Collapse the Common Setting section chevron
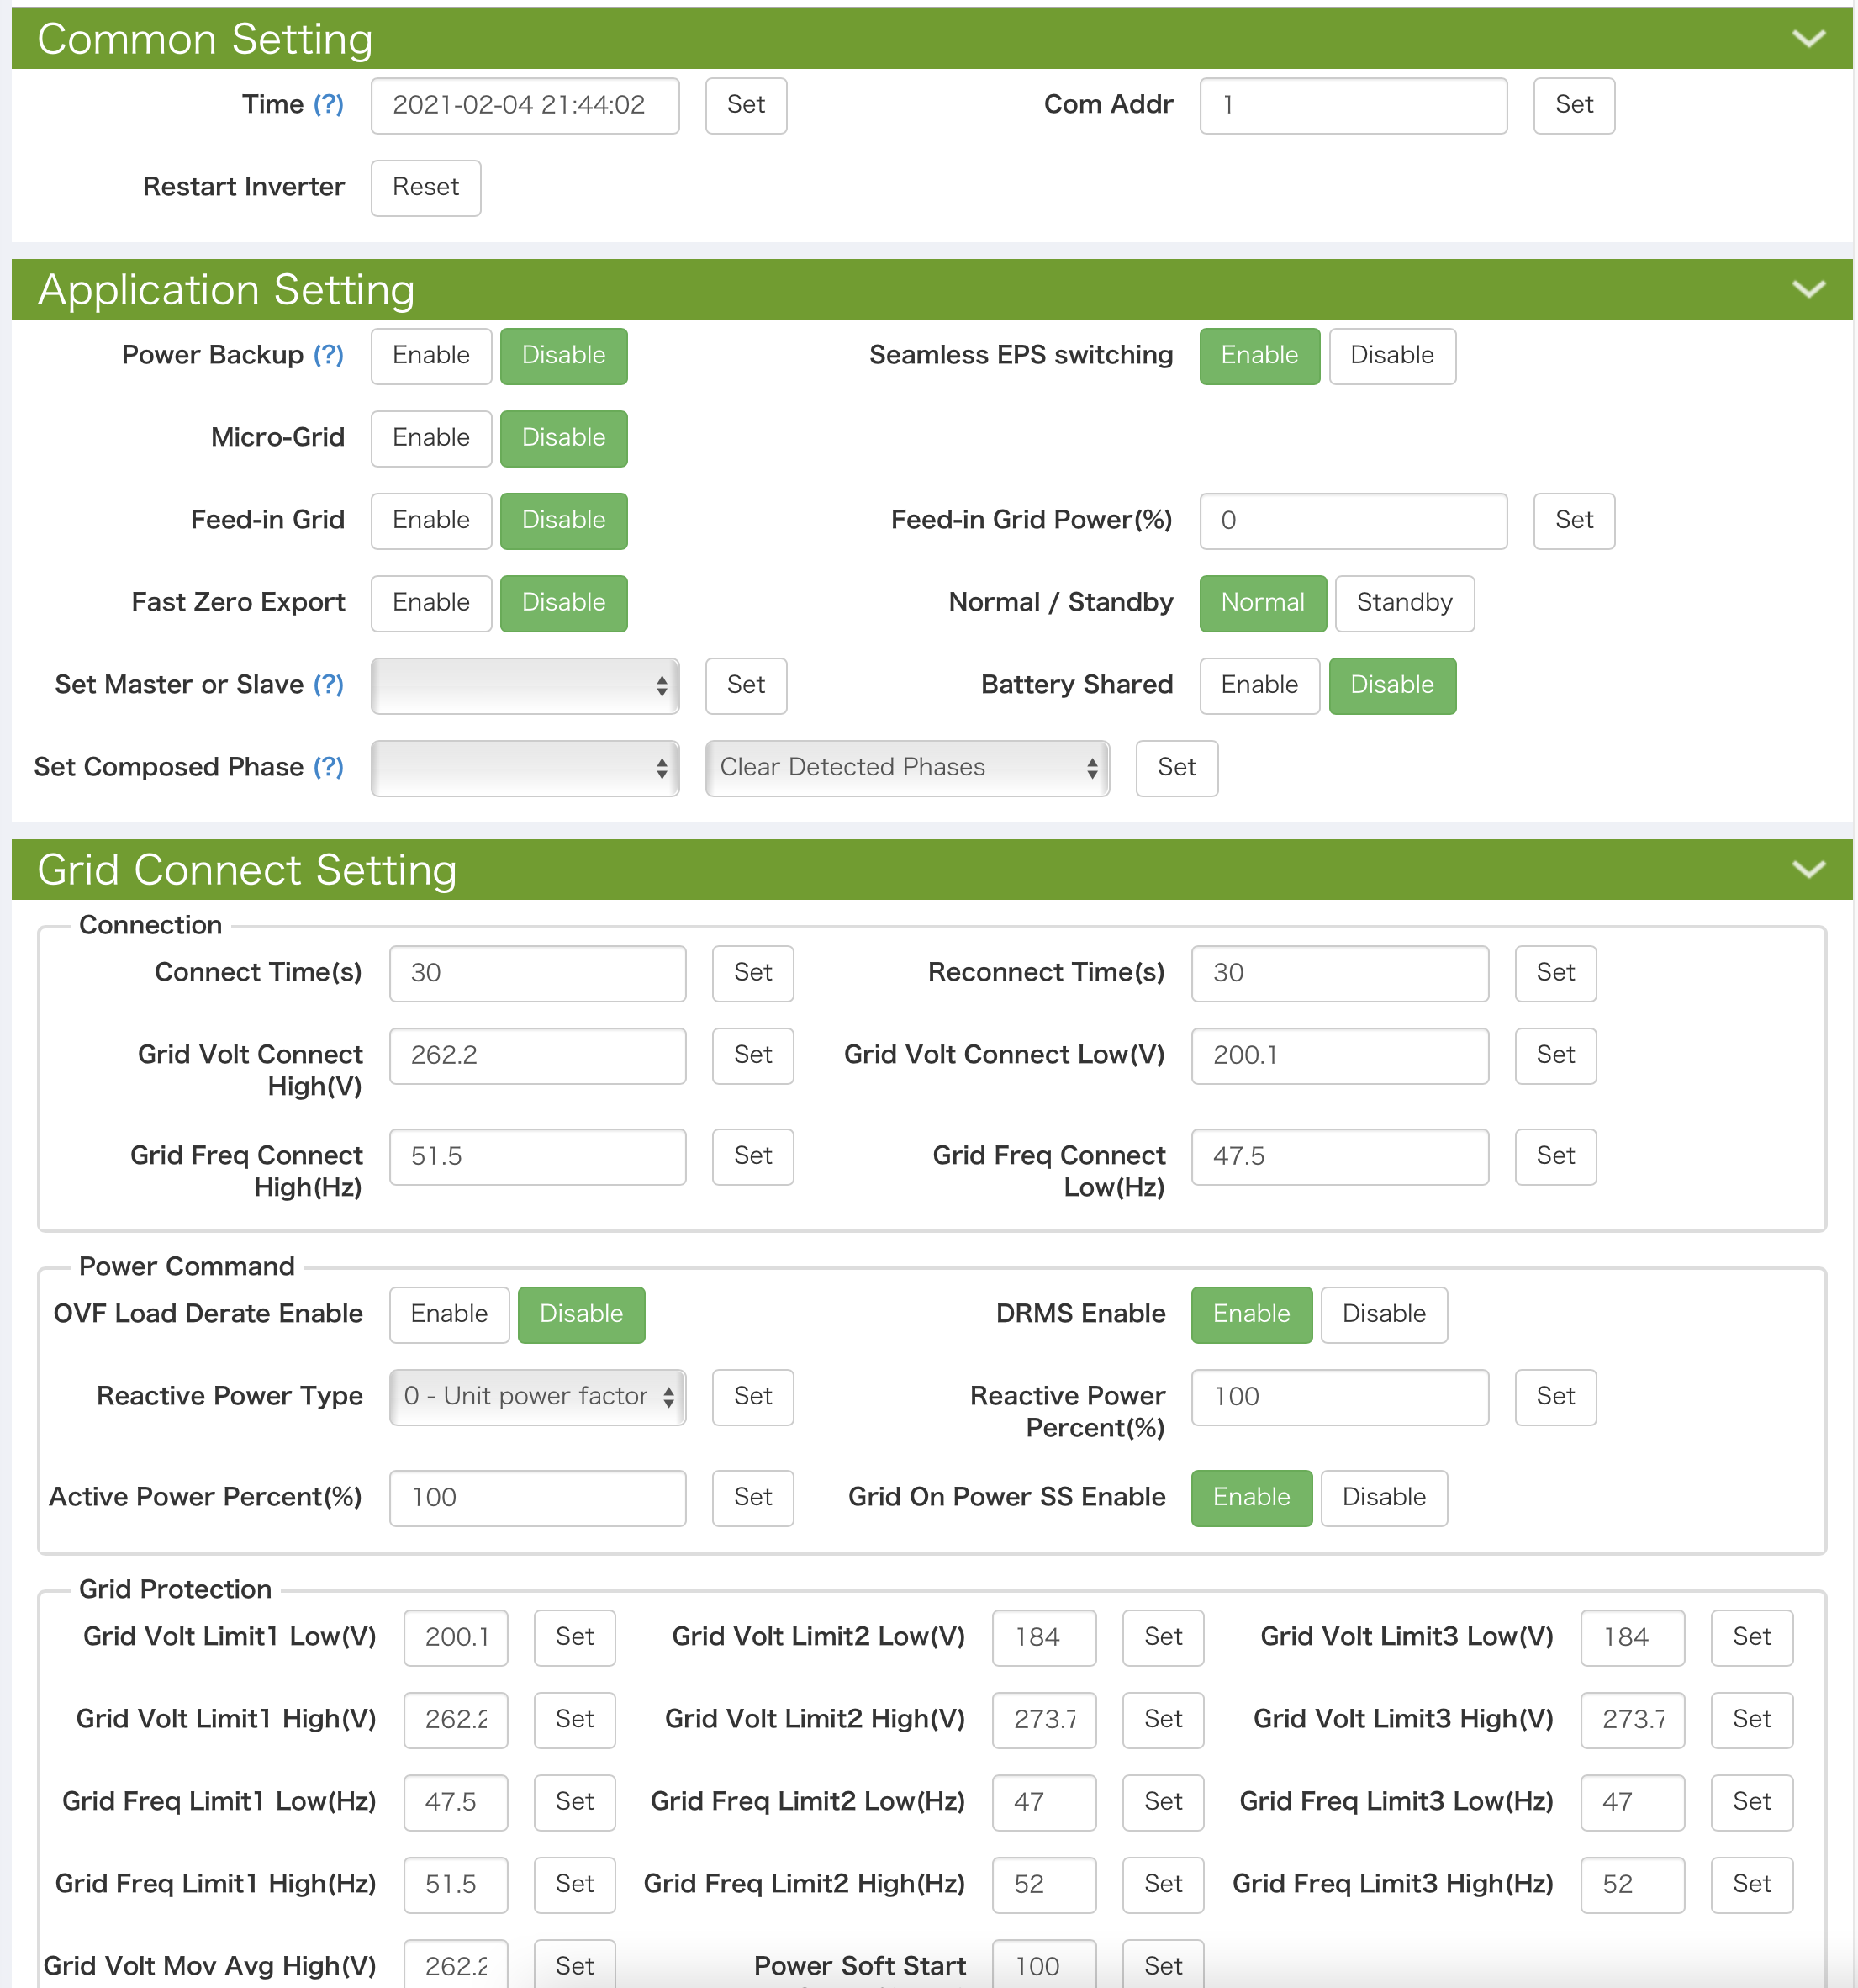Viewport: 1858px width, 1988px height. tap(1808, 39)
